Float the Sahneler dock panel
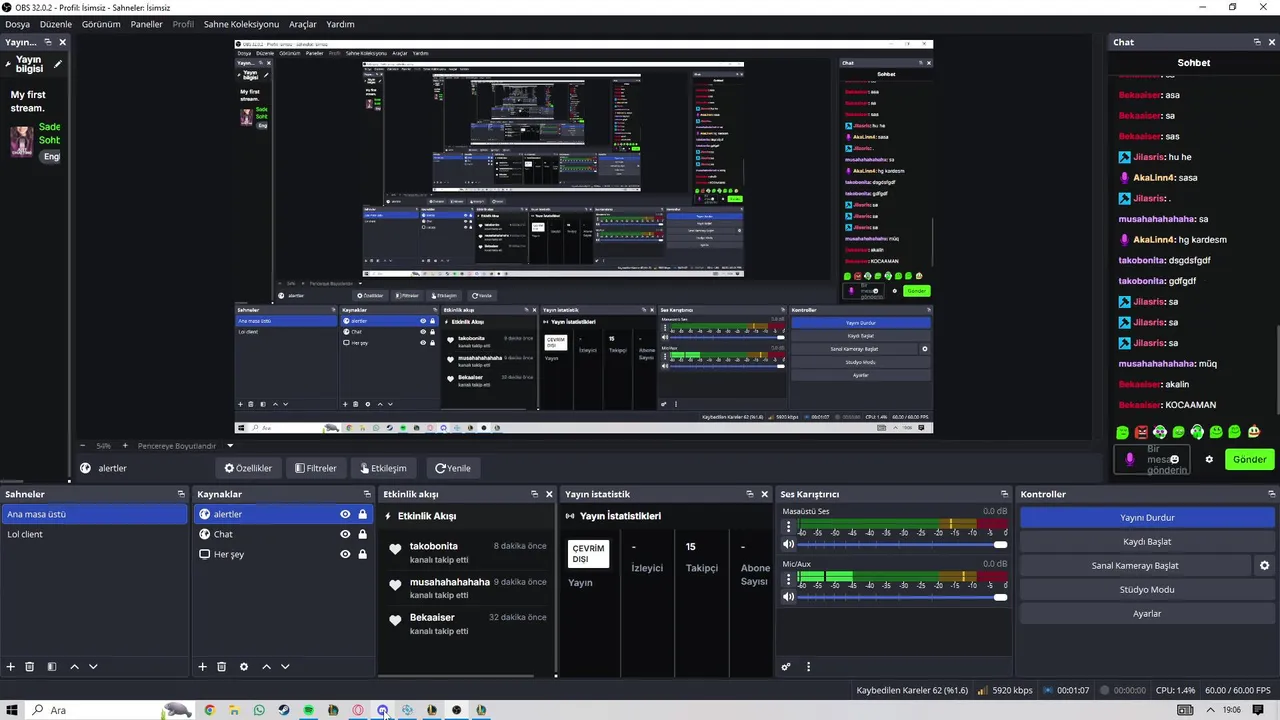Viewport: 1280px width, 720px height. click(x=181, y=494)
